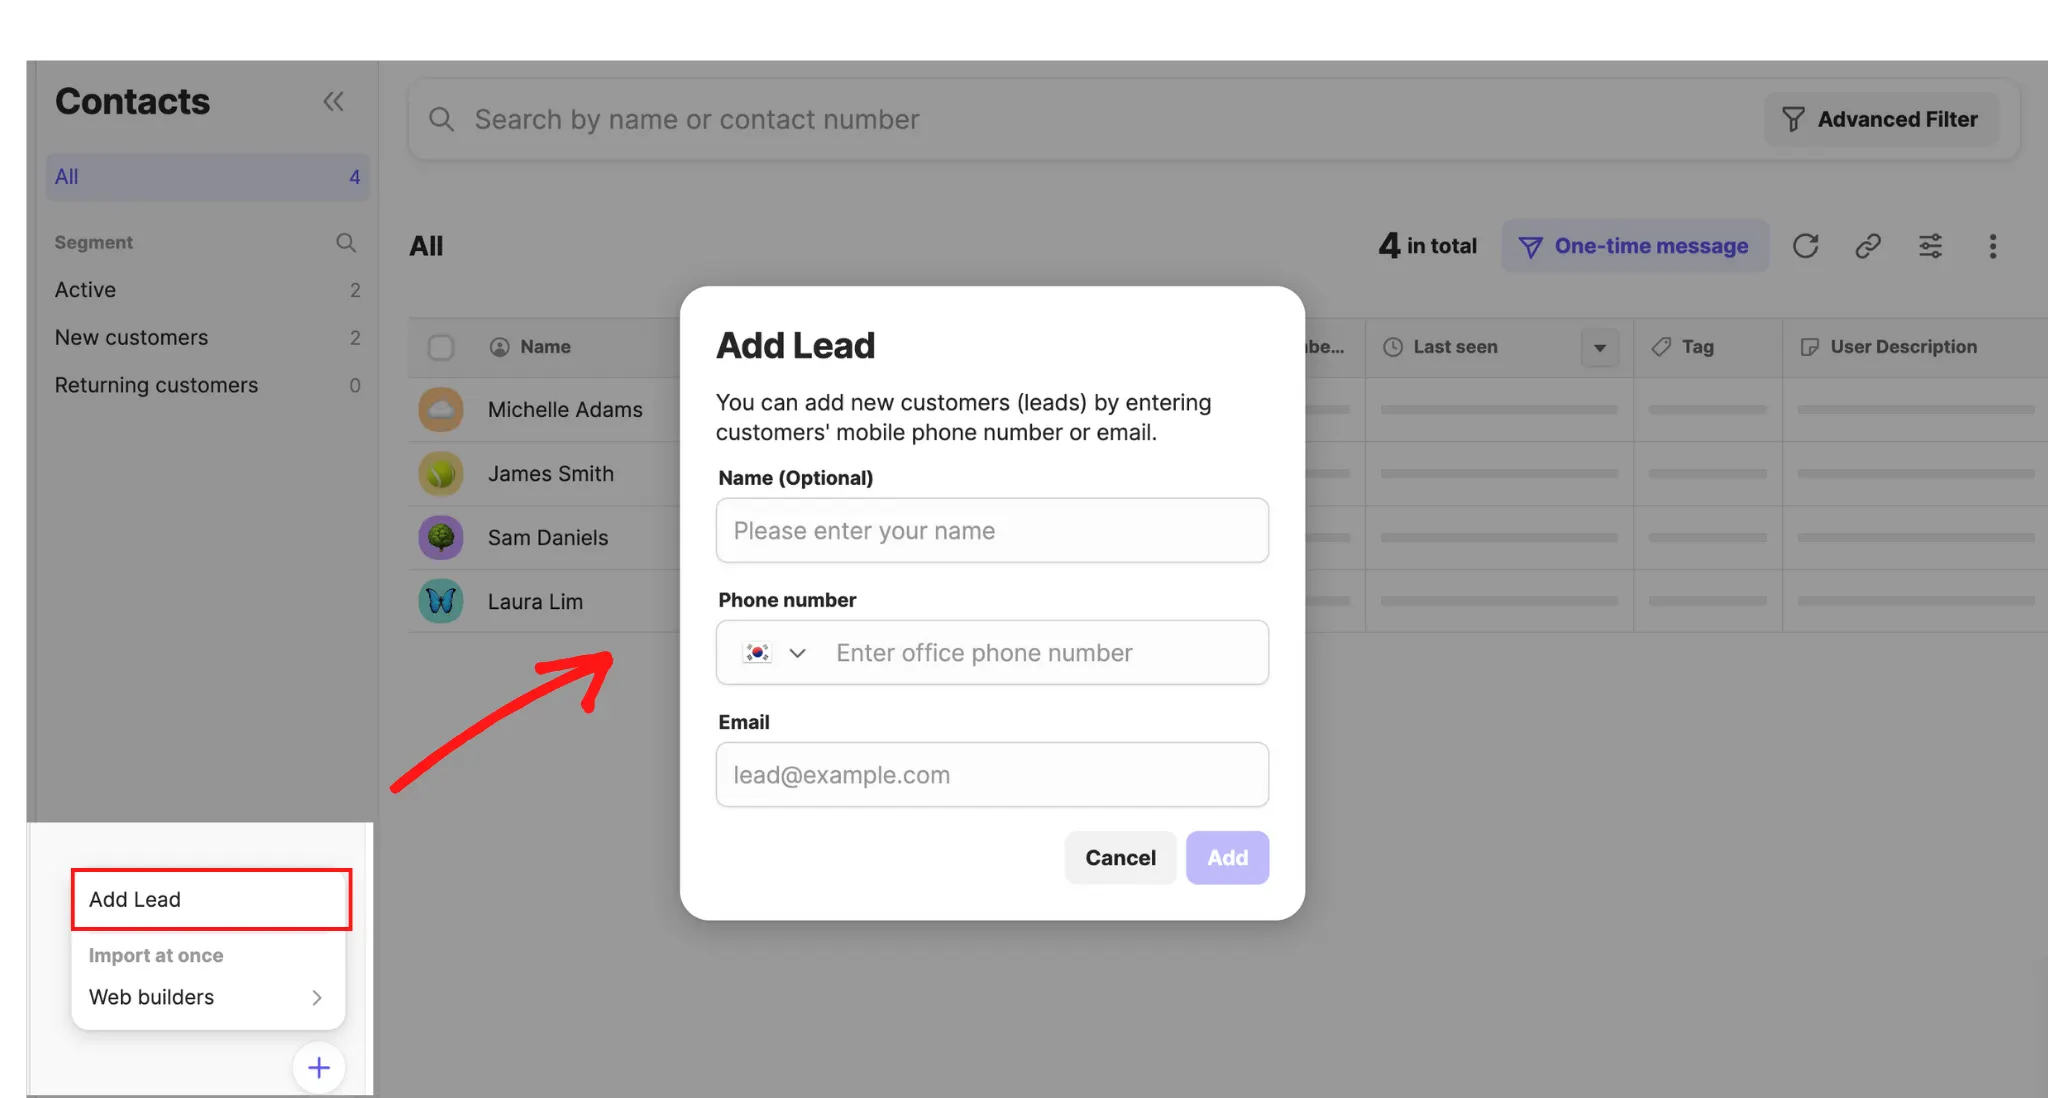The image size is (2048, 1098).
Task: Click the blue plus add button
Action: [319, 1068]
